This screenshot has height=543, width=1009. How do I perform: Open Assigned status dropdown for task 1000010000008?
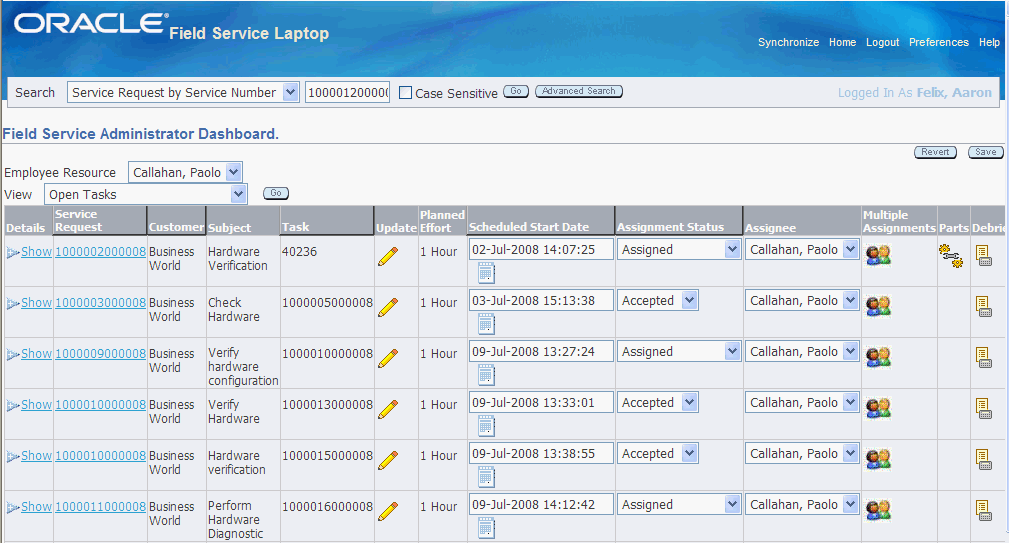point(679,351)
